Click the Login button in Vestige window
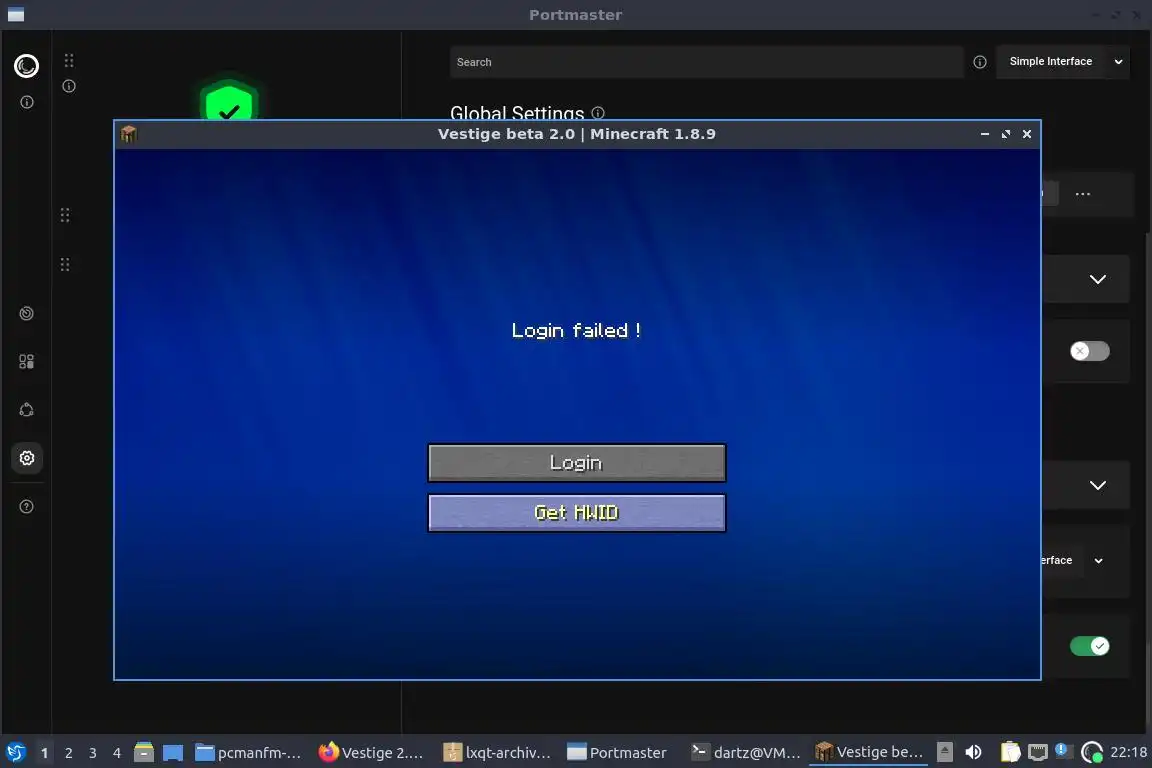Image resolution: width=1152 pixels, height=768 pixels. [x=577, y=462]
